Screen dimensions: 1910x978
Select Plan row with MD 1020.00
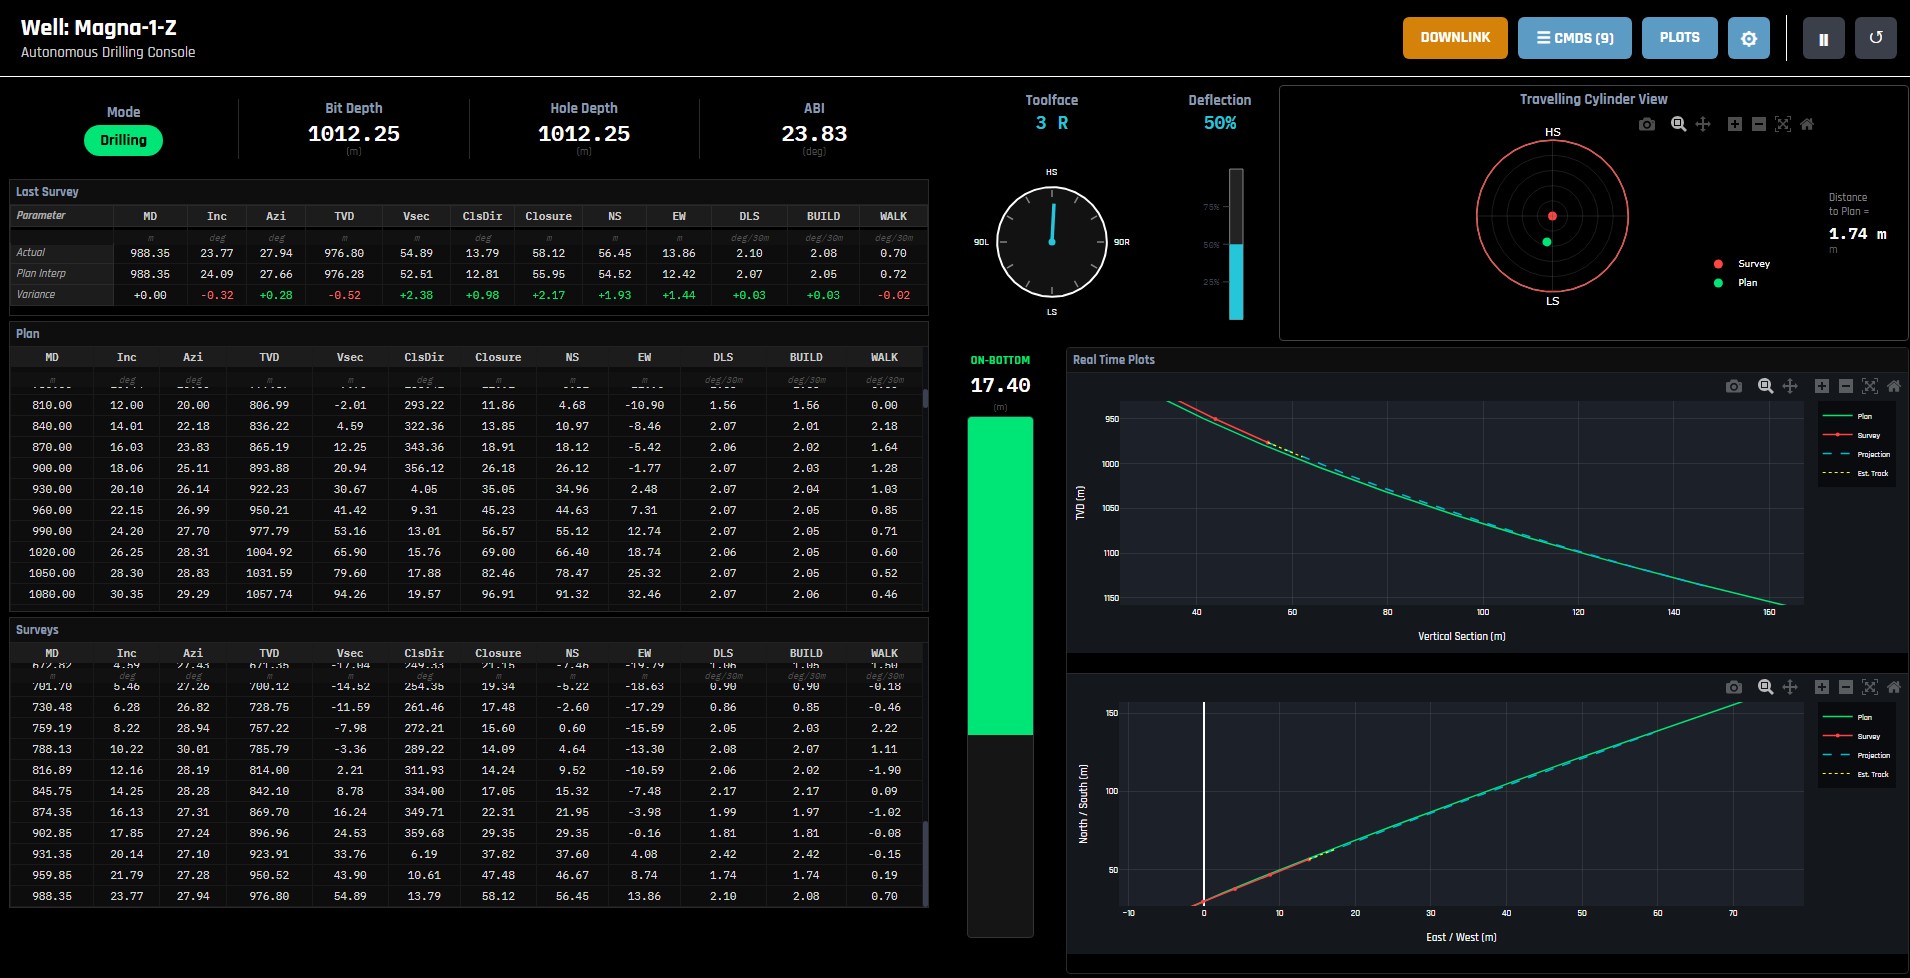pyautogui.click(x=468, y=552)
